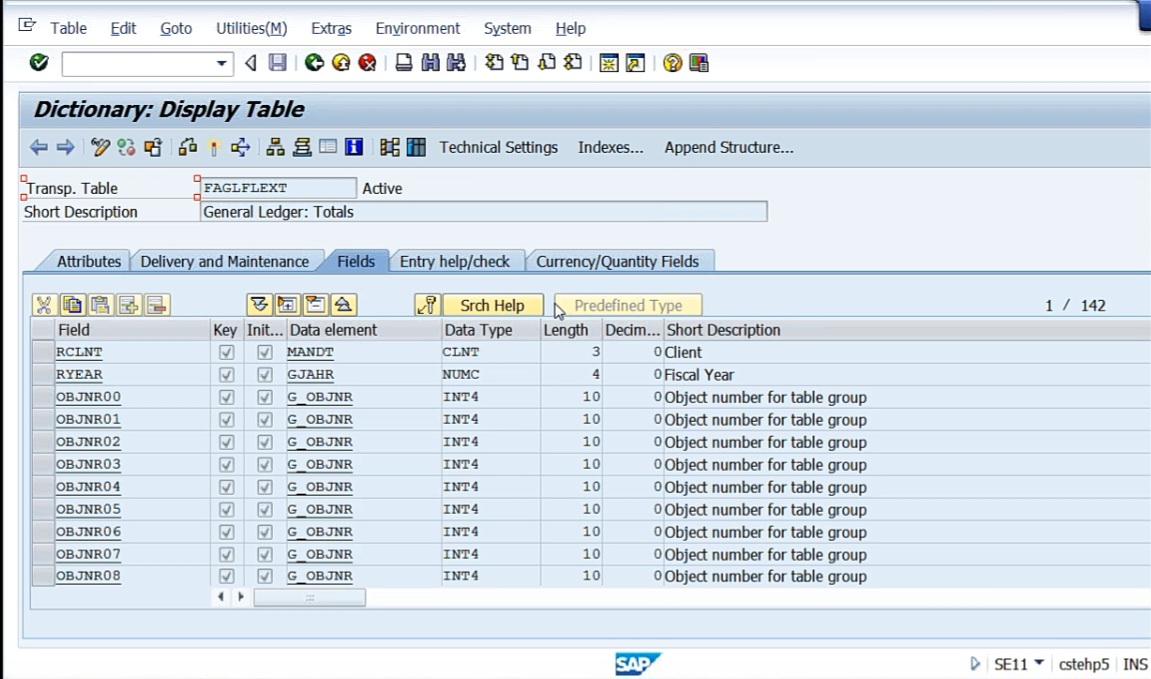
Task: Click the Last Page icon
Action: 573,63
